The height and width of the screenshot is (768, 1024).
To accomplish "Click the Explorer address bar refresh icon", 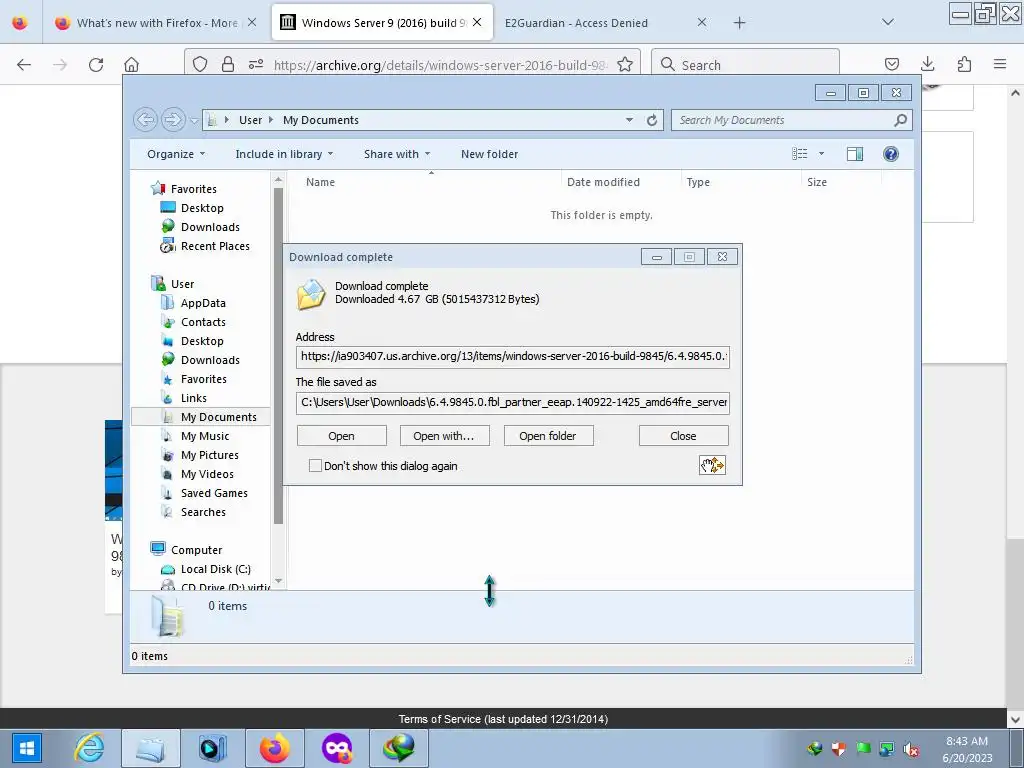I will (x=652, y=120).
